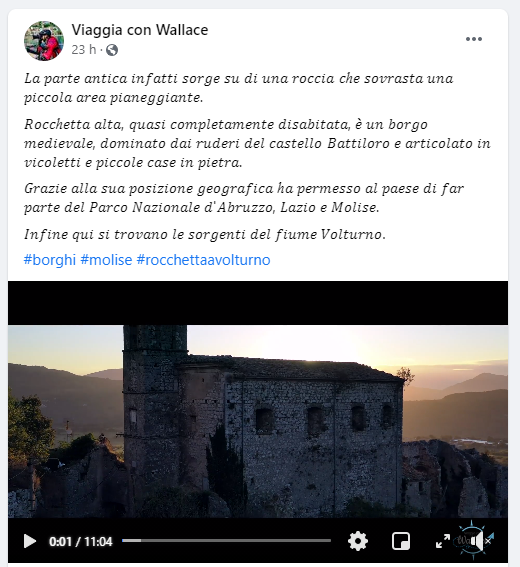This screenshot has height=567, width=520.
Task: Open the 23 h post timestamp
Action: coord(84,50)
